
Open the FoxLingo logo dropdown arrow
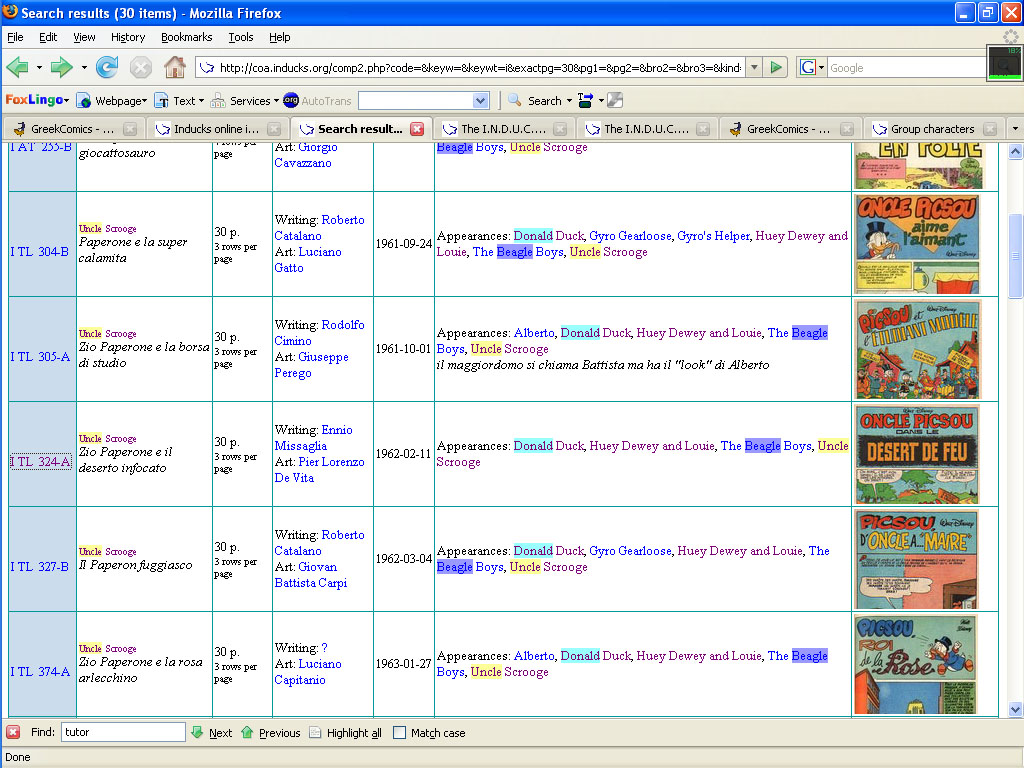click(66, 101)
